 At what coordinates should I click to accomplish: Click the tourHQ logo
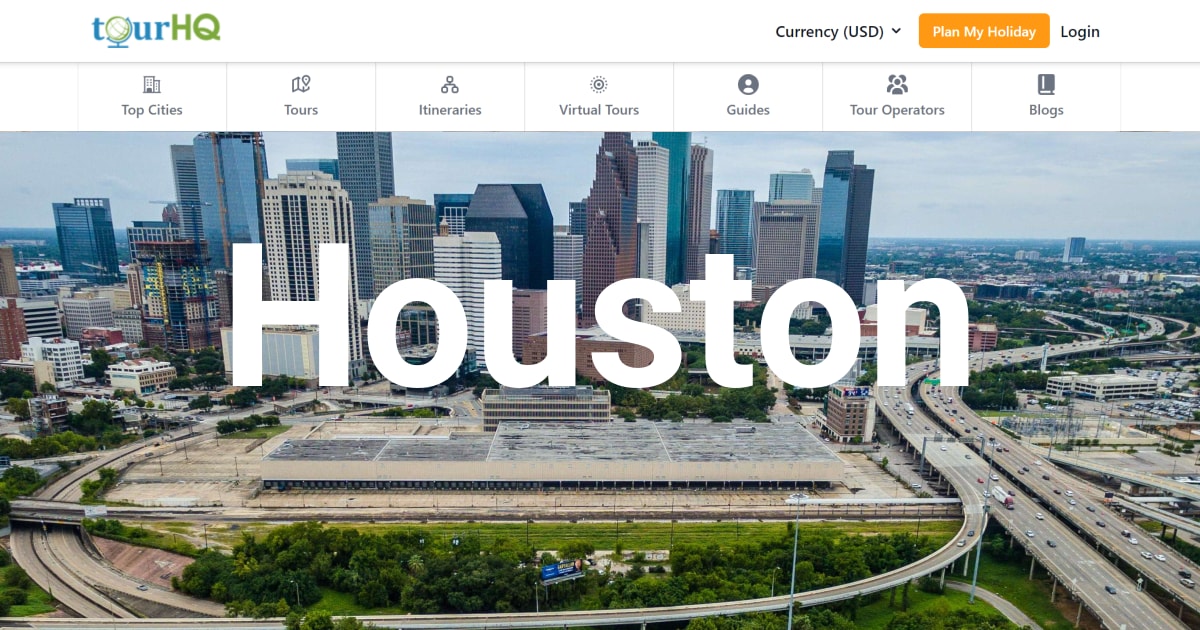156,29
